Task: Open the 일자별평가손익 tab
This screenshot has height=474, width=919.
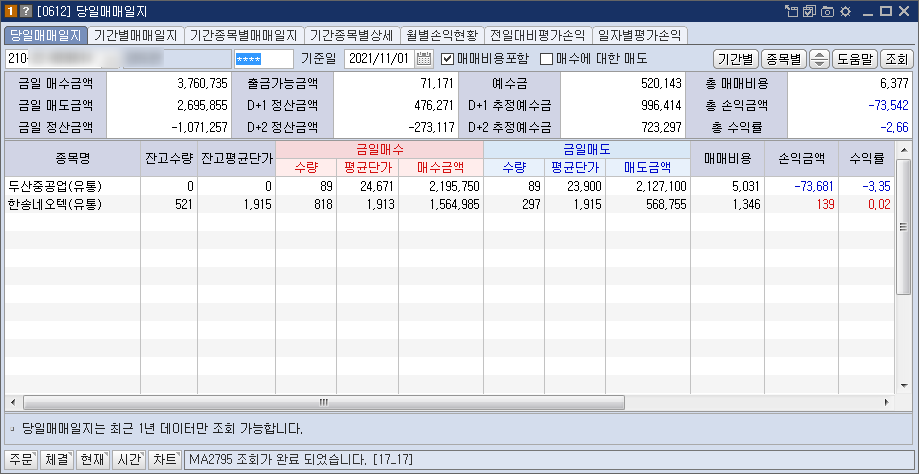Action: 640,35
